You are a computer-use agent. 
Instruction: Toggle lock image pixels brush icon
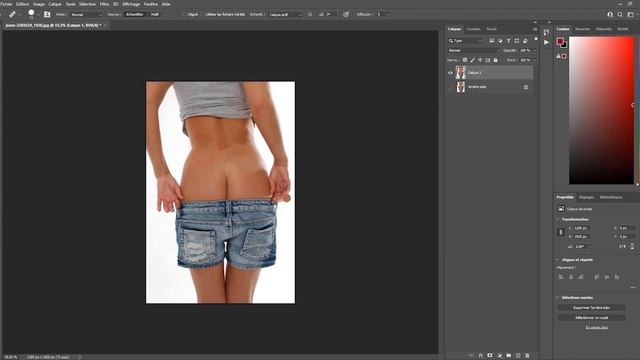[472, 60]
